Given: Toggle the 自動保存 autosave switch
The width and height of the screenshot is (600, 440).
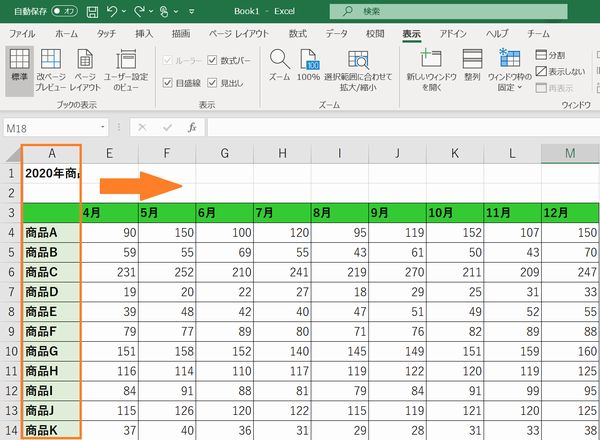Looking at the screenshot, I should click(64, 11).
